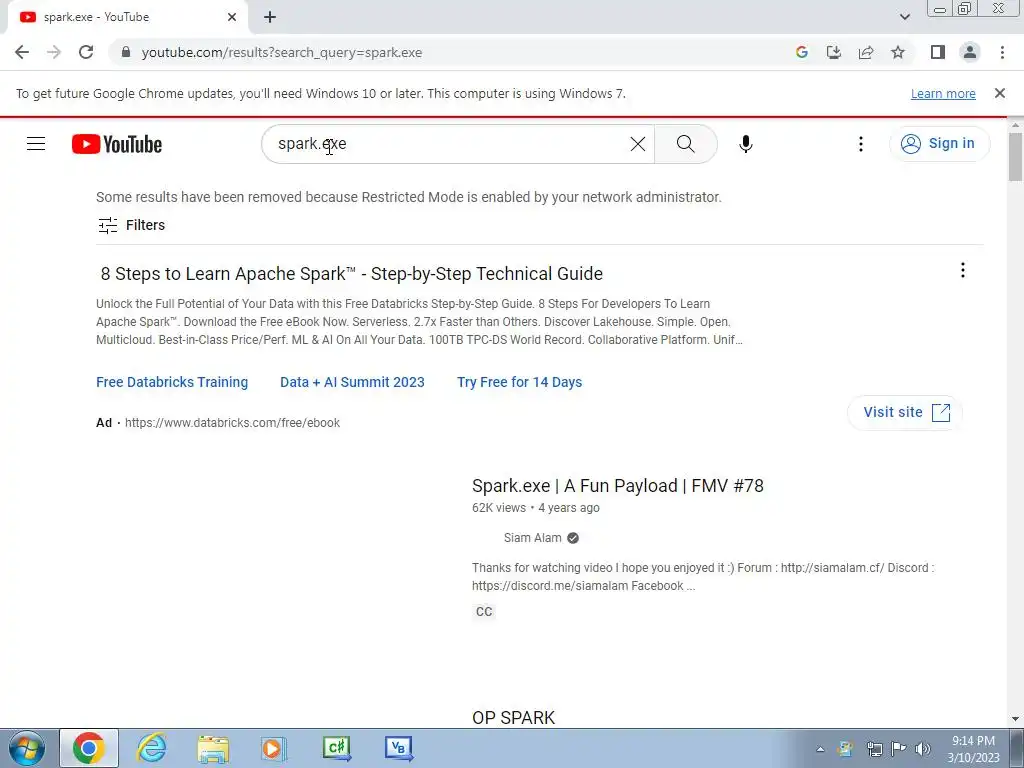Open the Action Center flag icon
The height and width of the screenshot is (768, 1024).
899,749
